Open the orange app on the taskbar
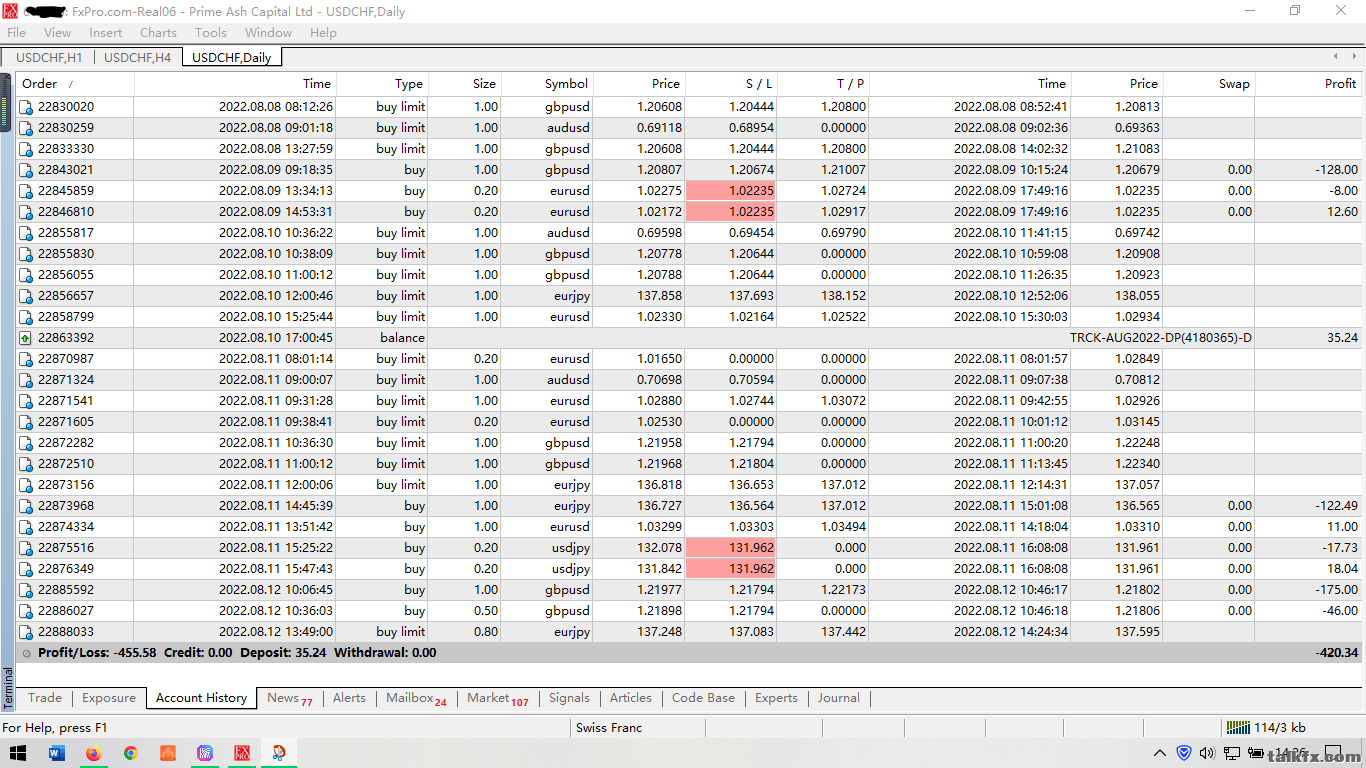Viewport: 1366px width, 768px height. click(x=168, y=753)
